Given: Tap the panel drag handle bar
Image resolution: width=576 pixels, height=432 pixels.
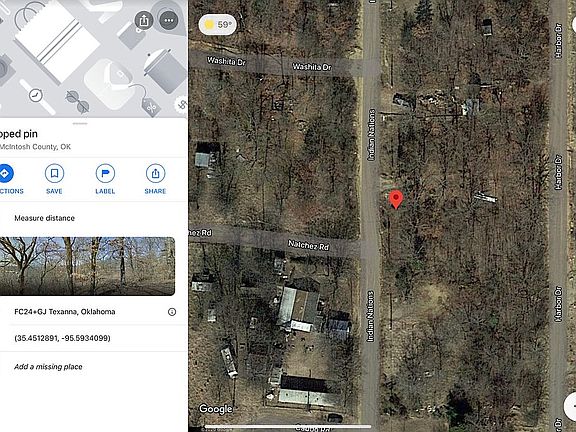Looking at the screenshot, I should tap(80, 123).
